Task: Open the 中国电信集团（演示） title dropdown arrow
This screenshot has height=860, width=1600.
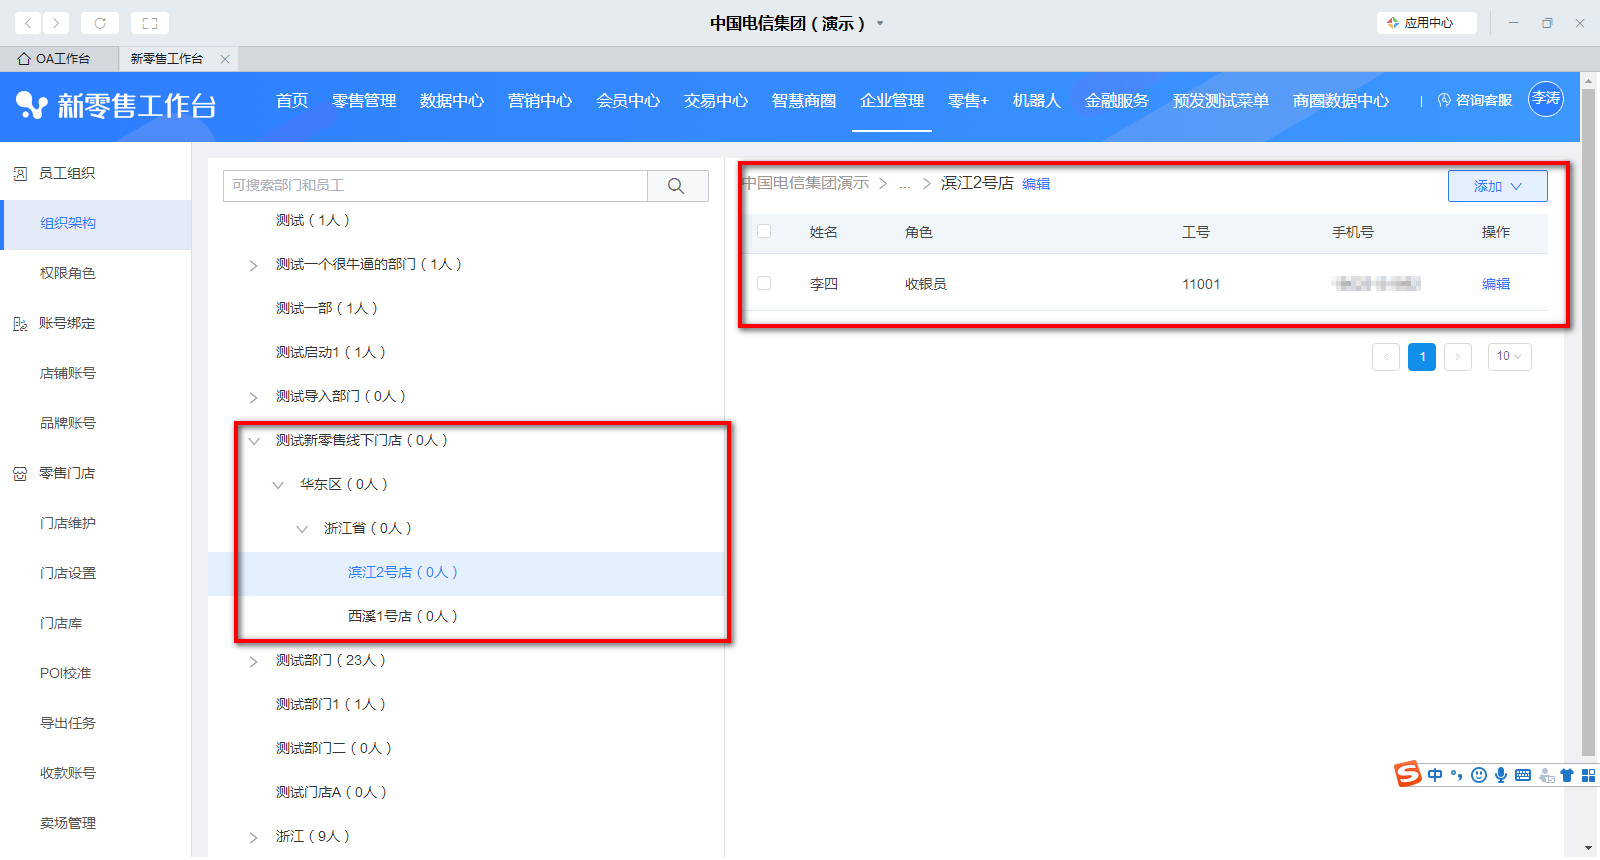Action: pyautogui.click(x=880, y=23)
